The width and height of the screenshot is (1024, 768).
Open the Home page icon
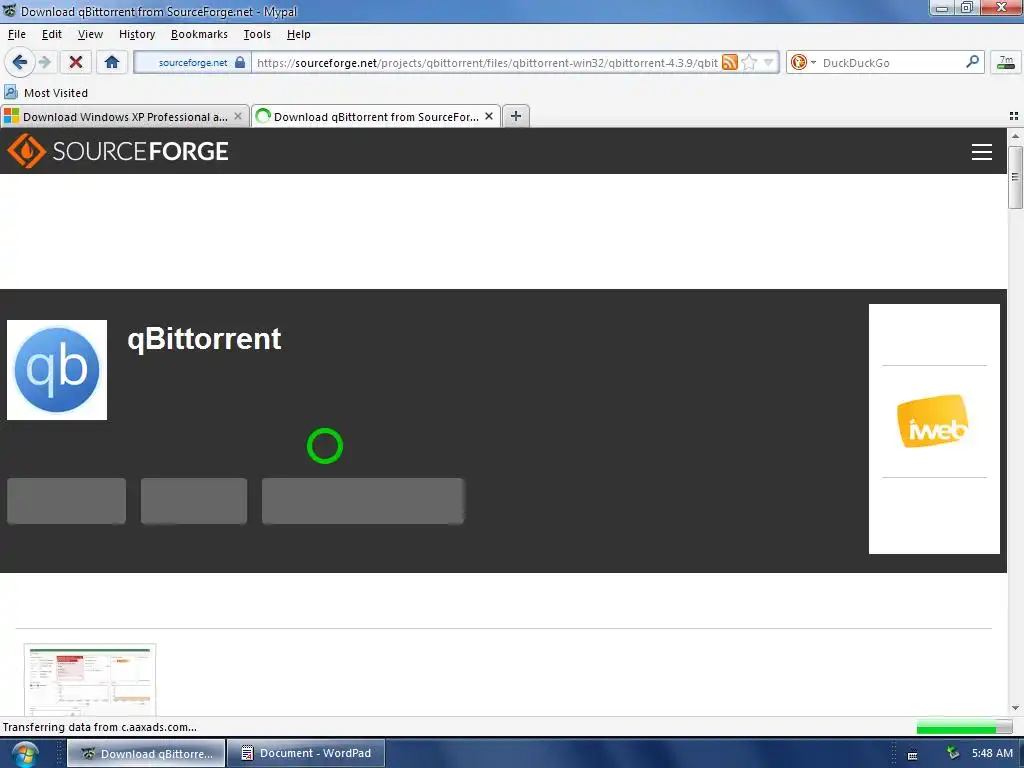tap(112, 63)
